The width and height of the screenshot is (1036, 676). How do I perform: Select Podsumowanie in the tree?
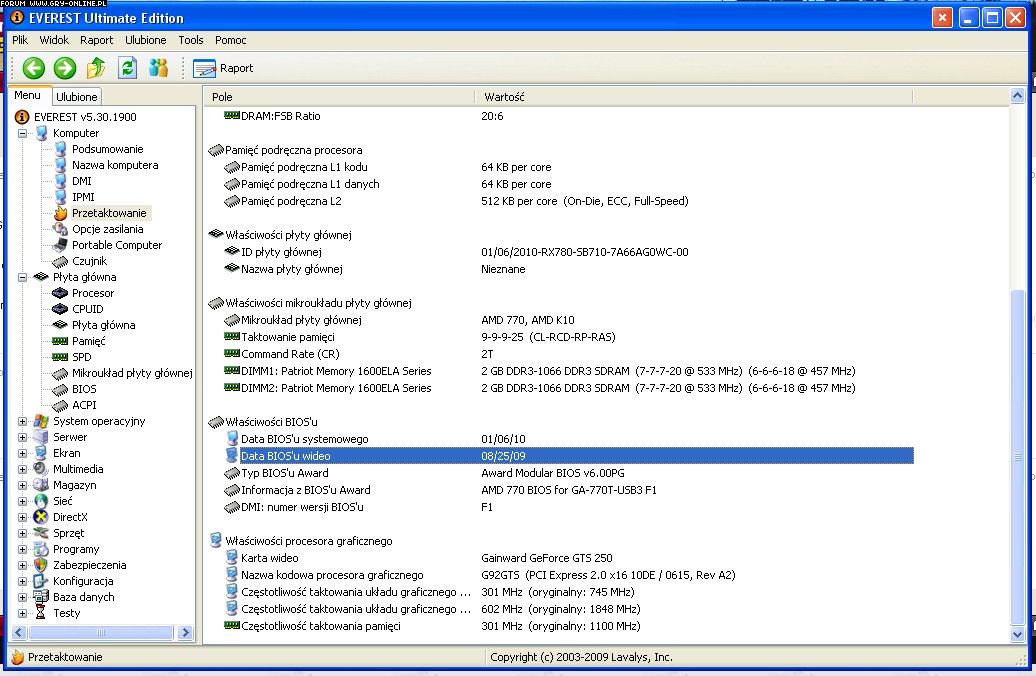click(x=107, y=149)
